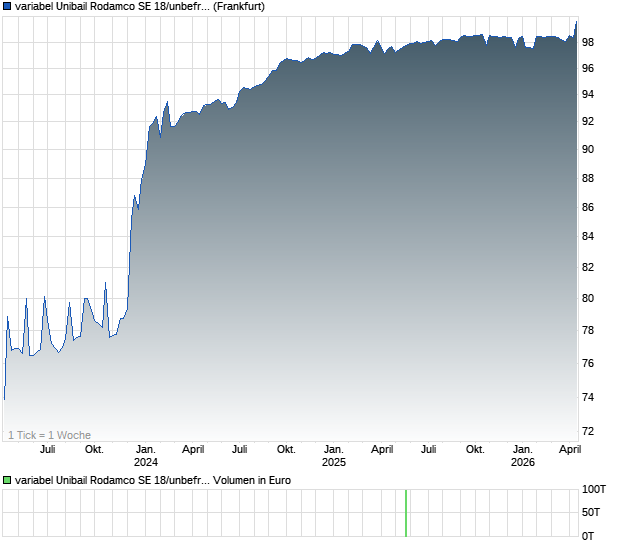Screen dimensions: 620x546
Task: Click the '1 Tick = 1 Woche' label
Action: (49, 435)
